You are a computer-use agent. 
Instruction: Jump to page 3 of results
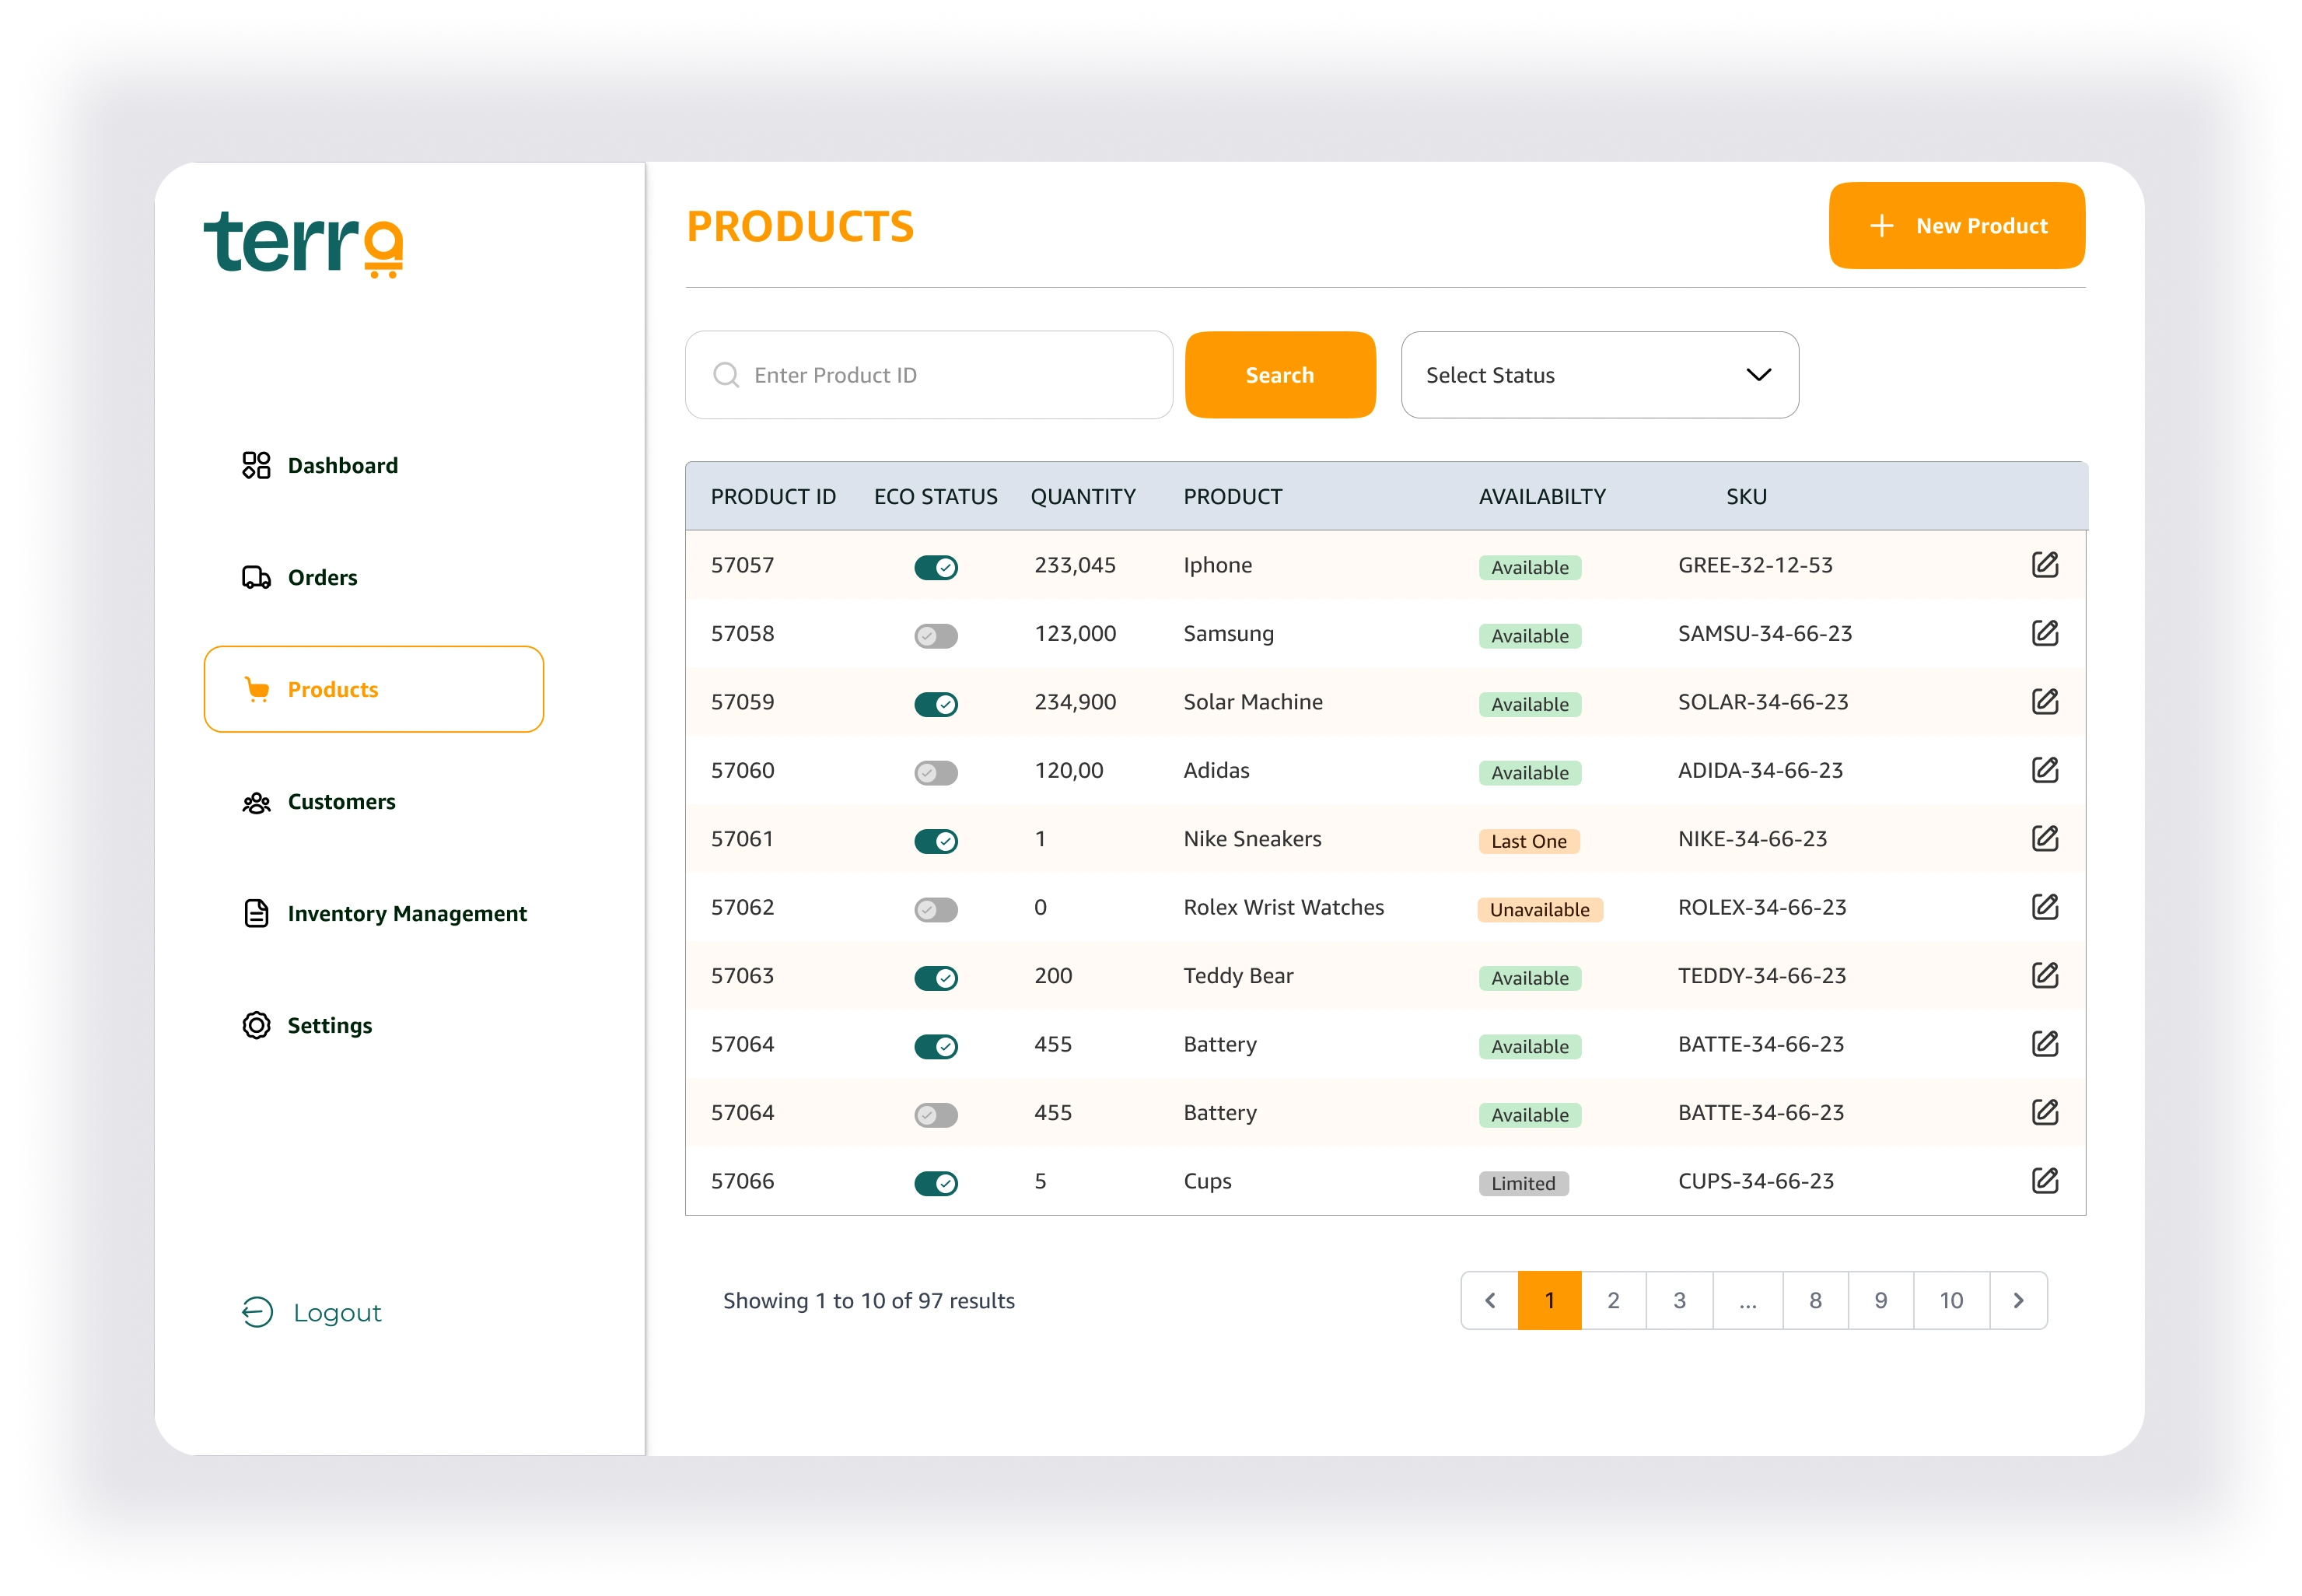pos(1679,1300)
